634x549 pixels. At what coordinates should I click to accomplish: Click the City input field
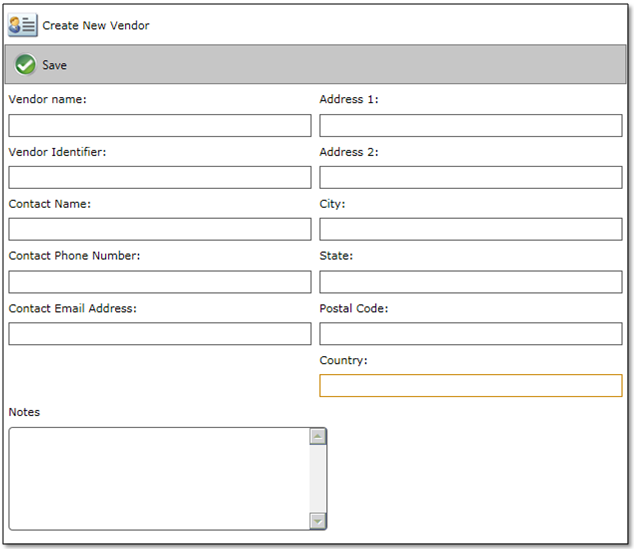tap(470, 229)
